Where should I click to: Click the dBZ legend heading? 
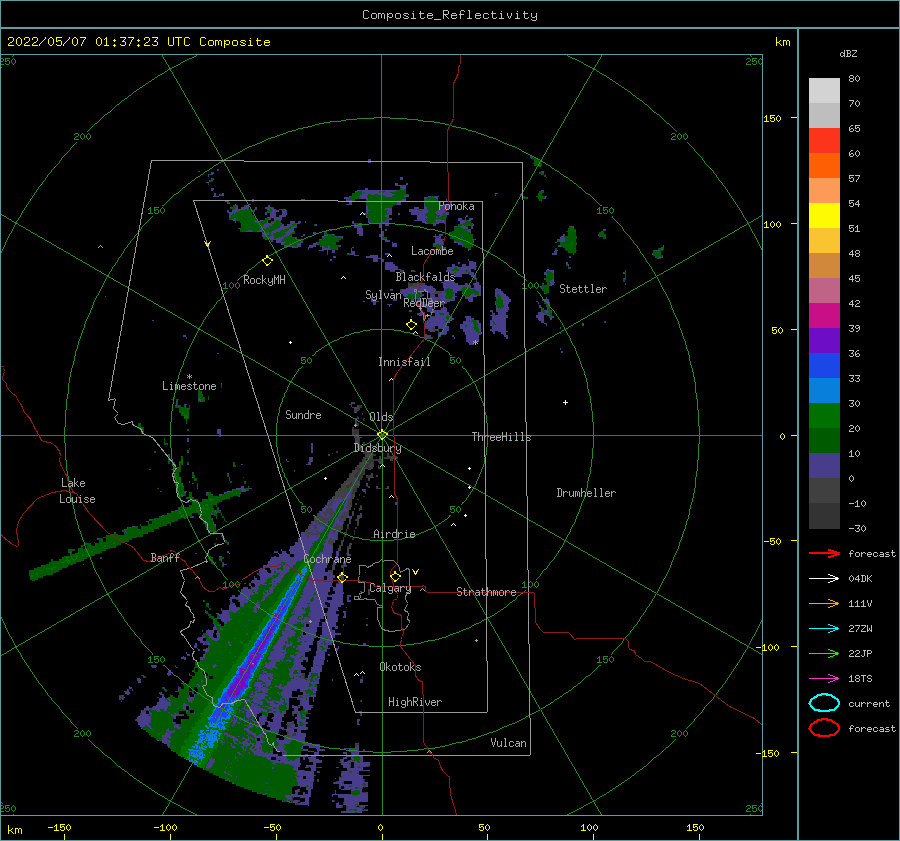848,53
